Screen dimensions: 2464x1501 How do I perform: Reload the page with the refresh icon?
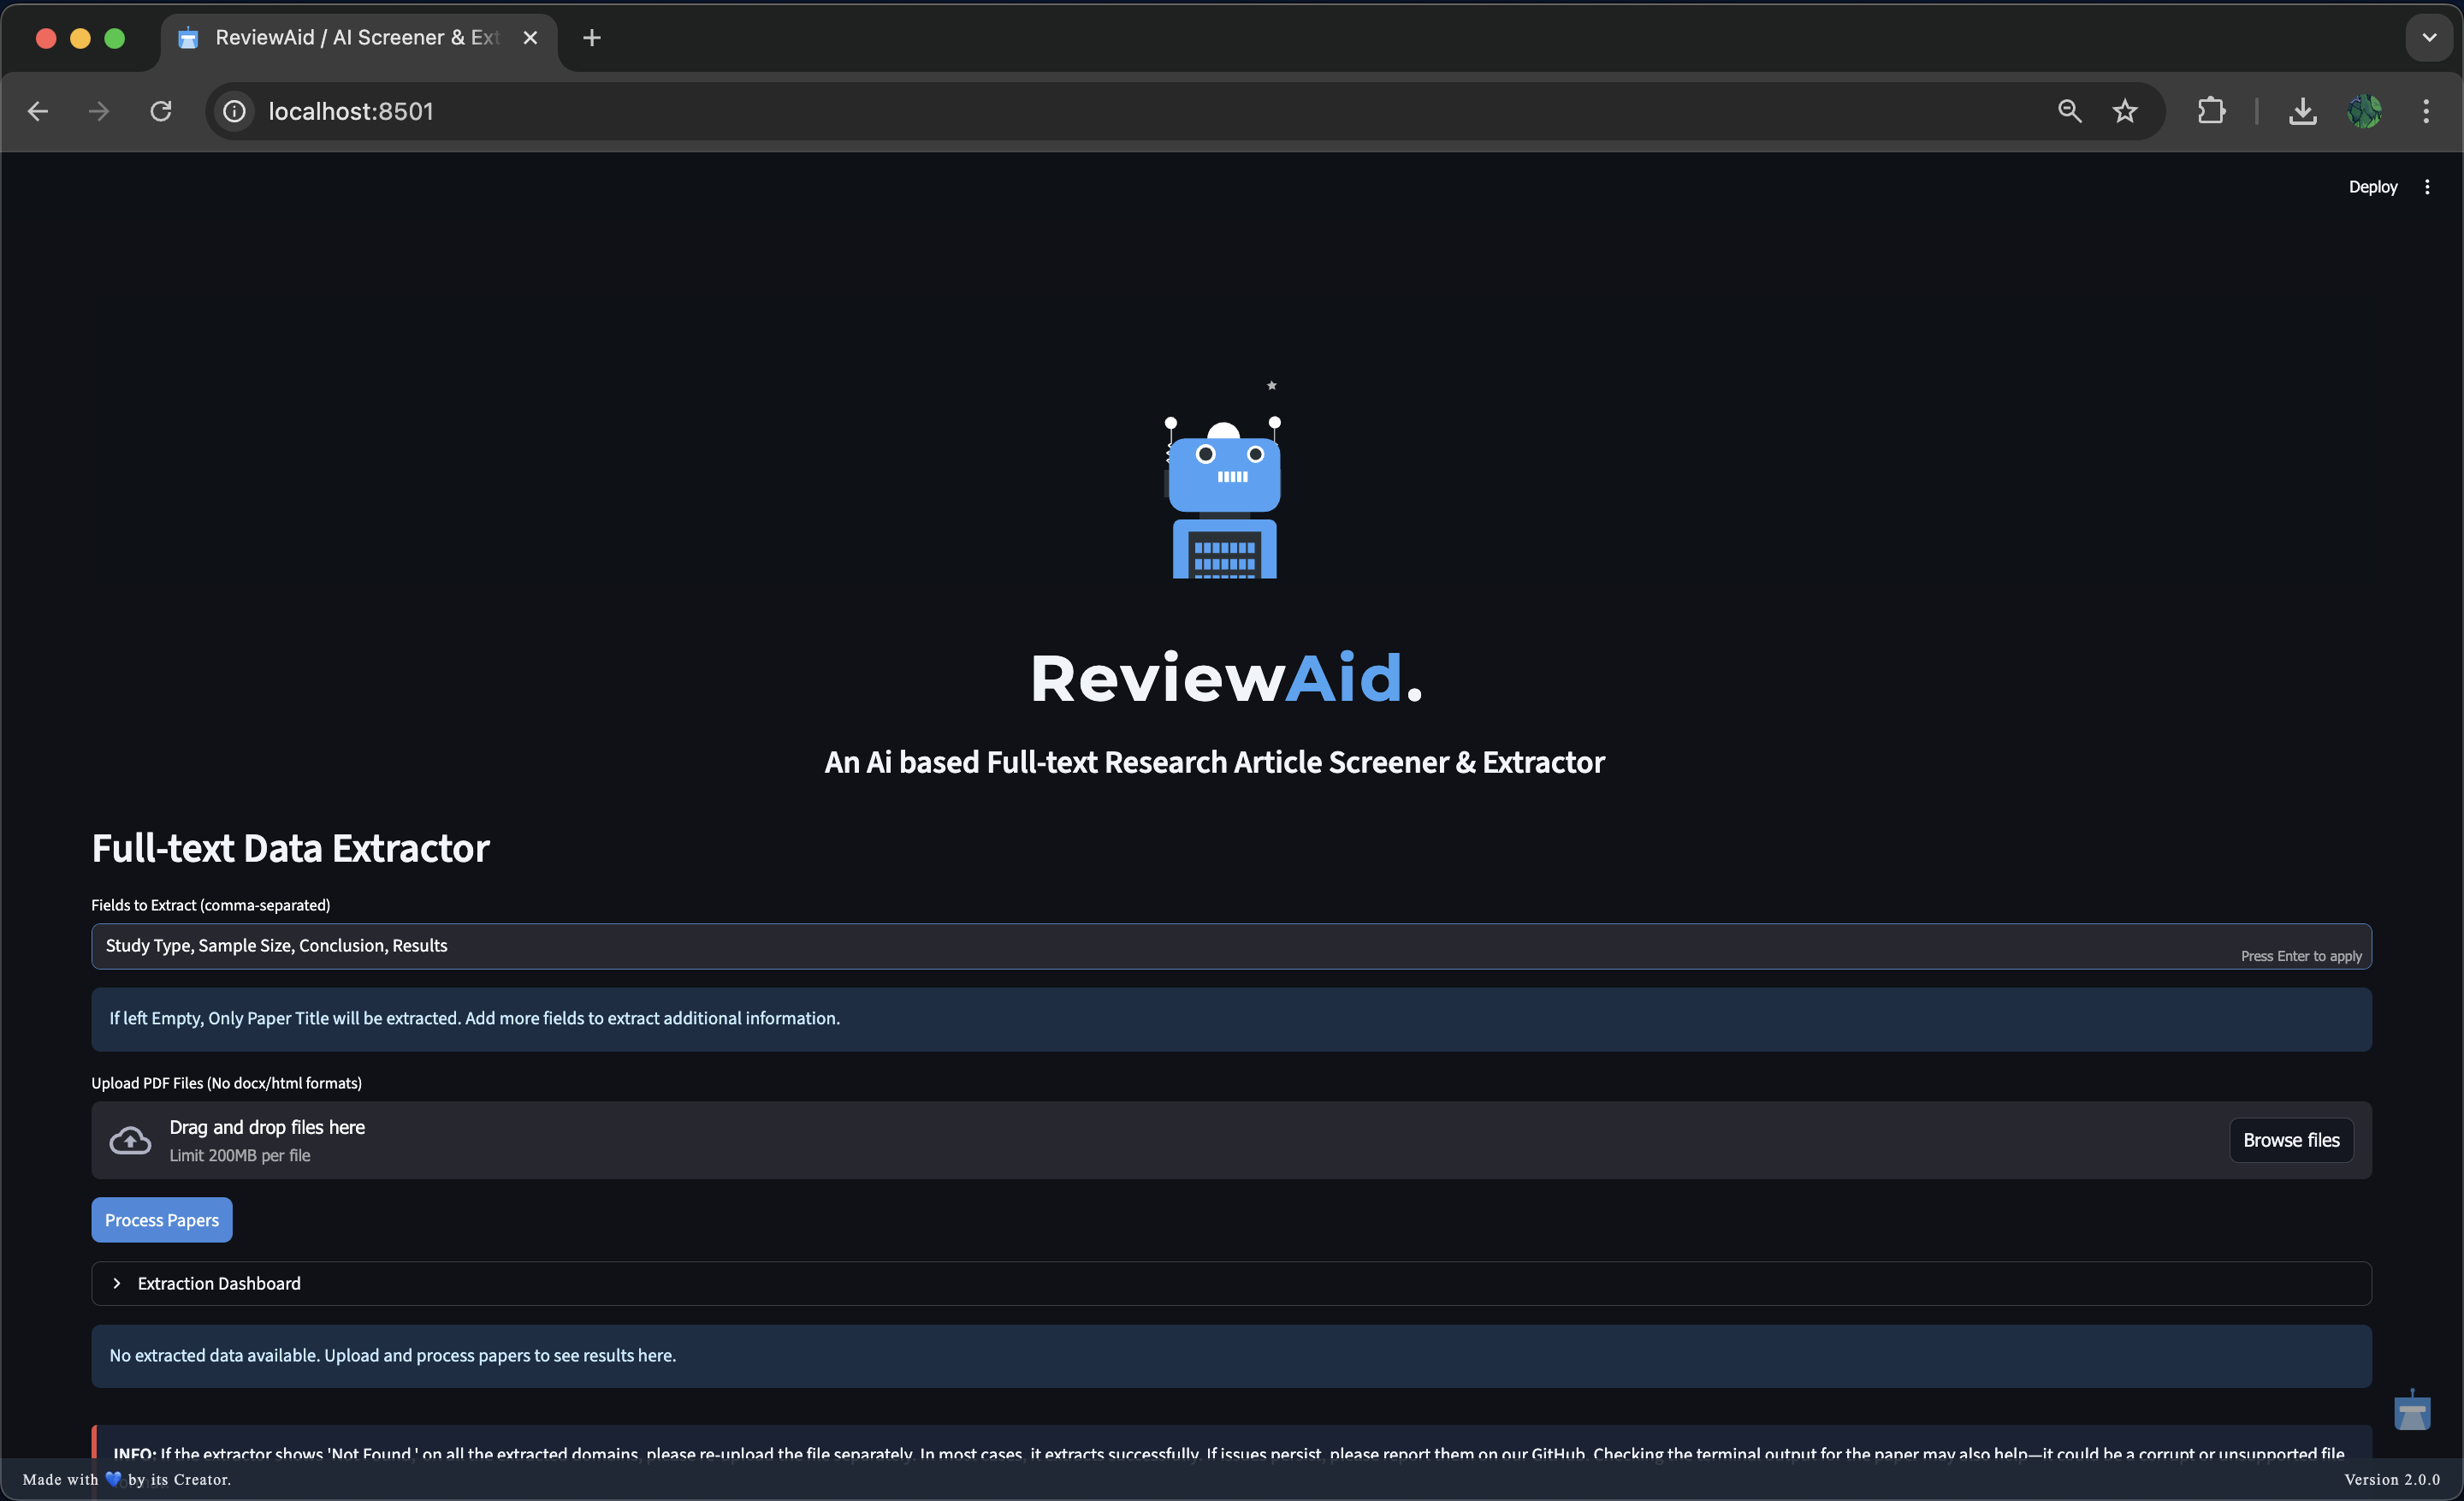pyautogui.click(x=160, y=111)
